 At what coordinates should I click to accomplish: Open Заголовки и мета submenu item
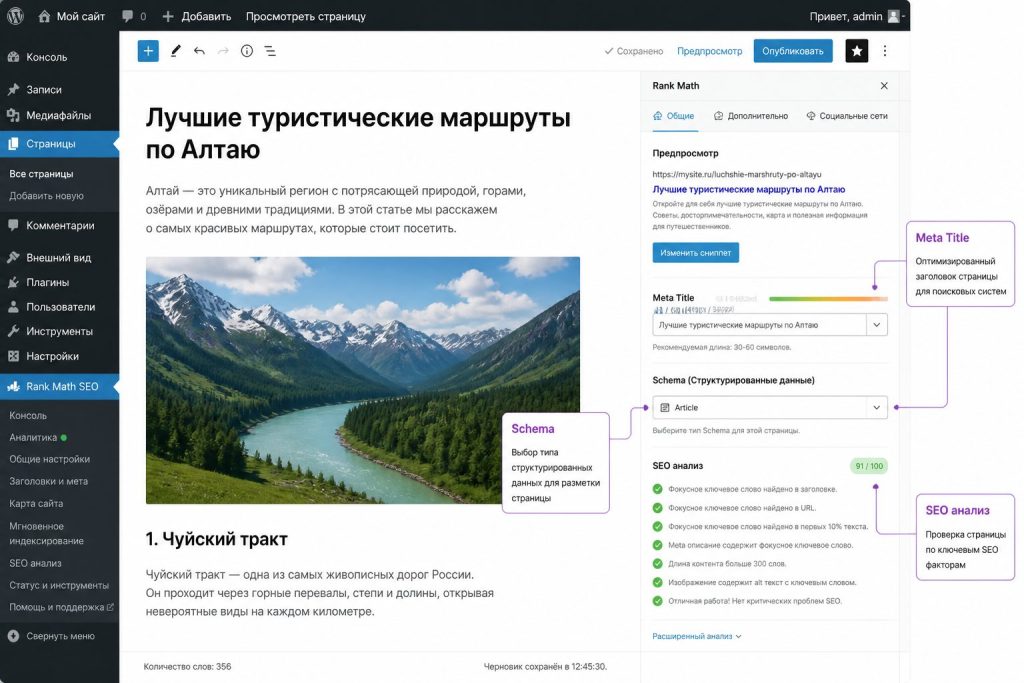click(48, 481)
